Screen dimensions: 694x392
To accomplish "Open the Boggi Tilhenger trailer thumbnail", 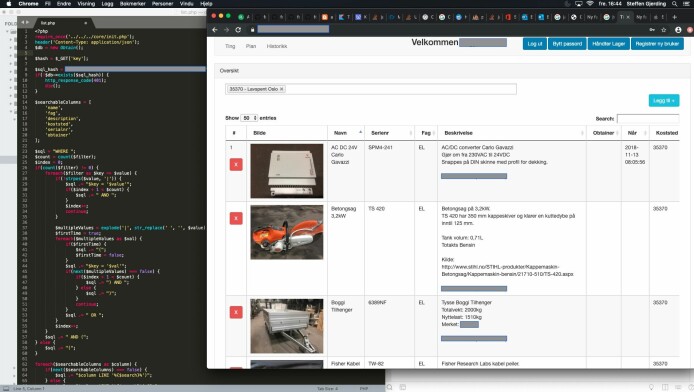I will tap(287, 326).
